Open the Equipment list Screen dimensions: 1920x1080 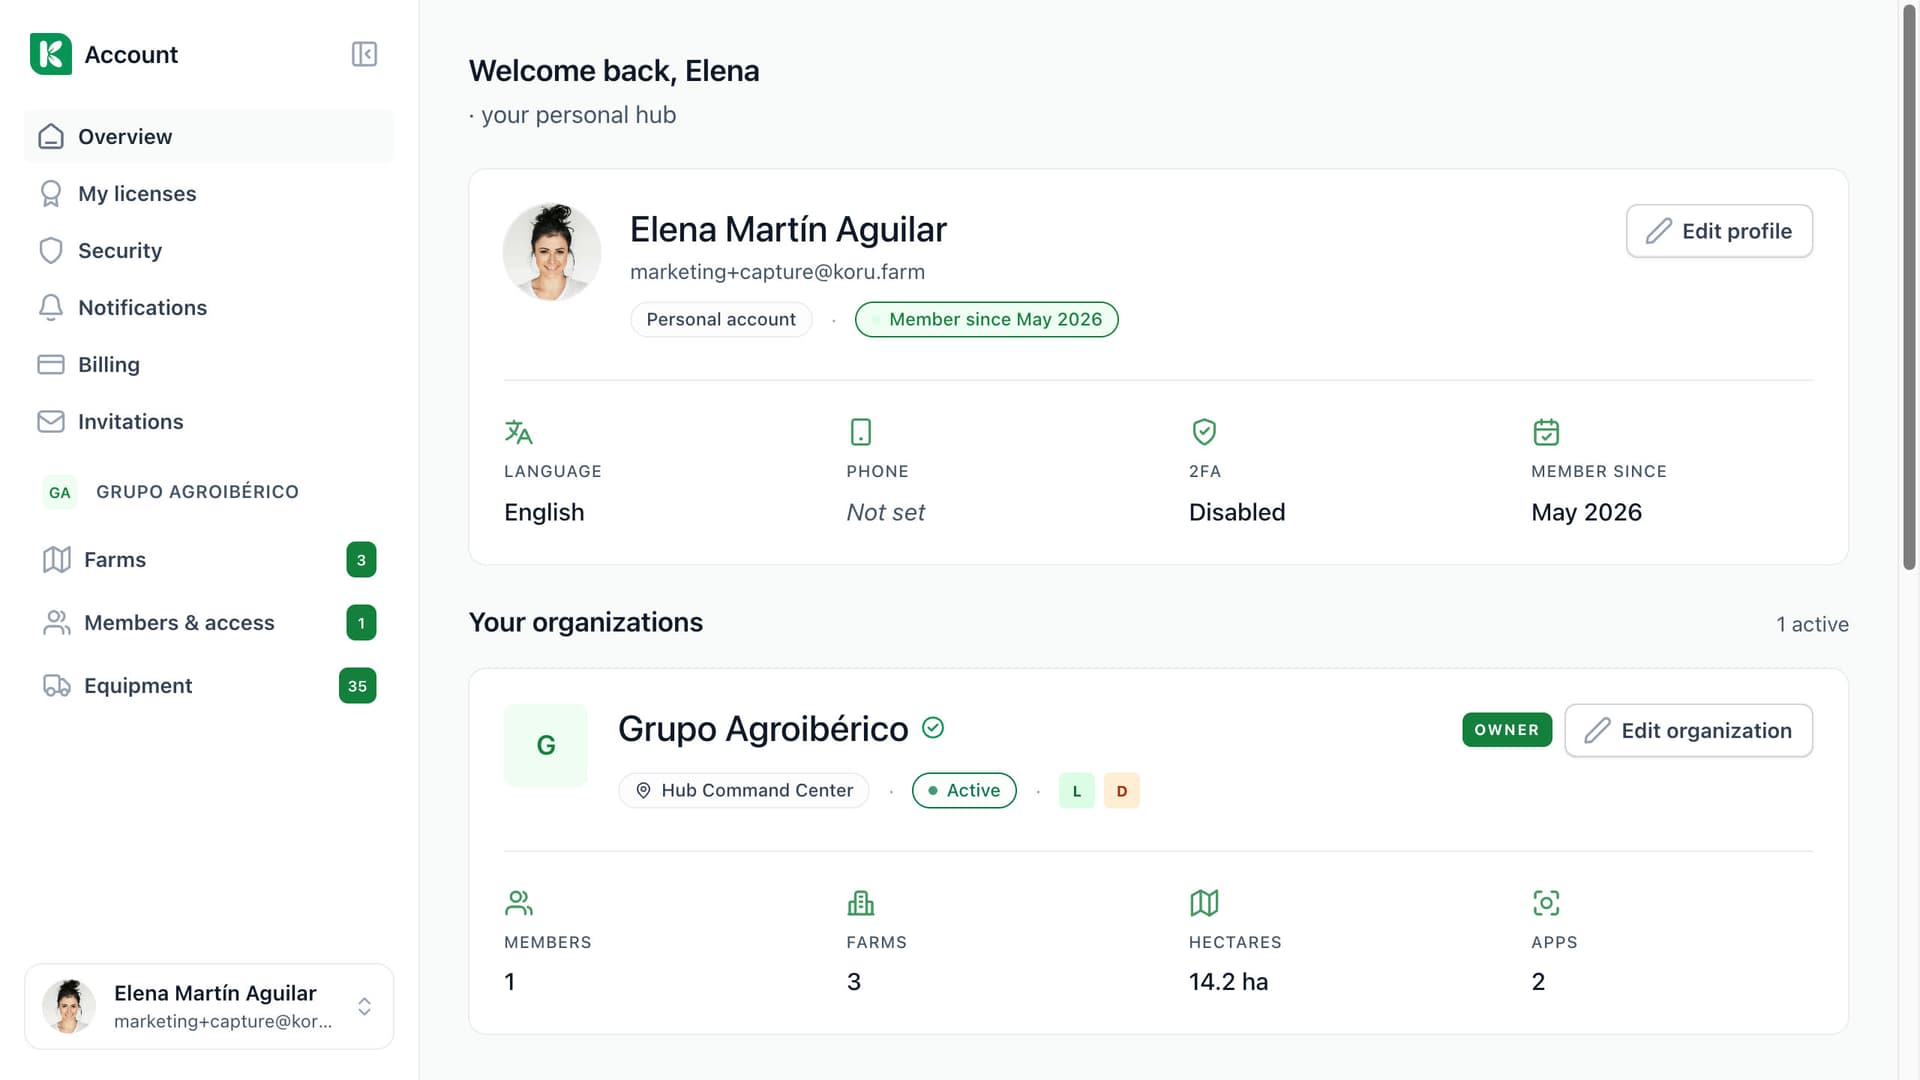[209, 685]
